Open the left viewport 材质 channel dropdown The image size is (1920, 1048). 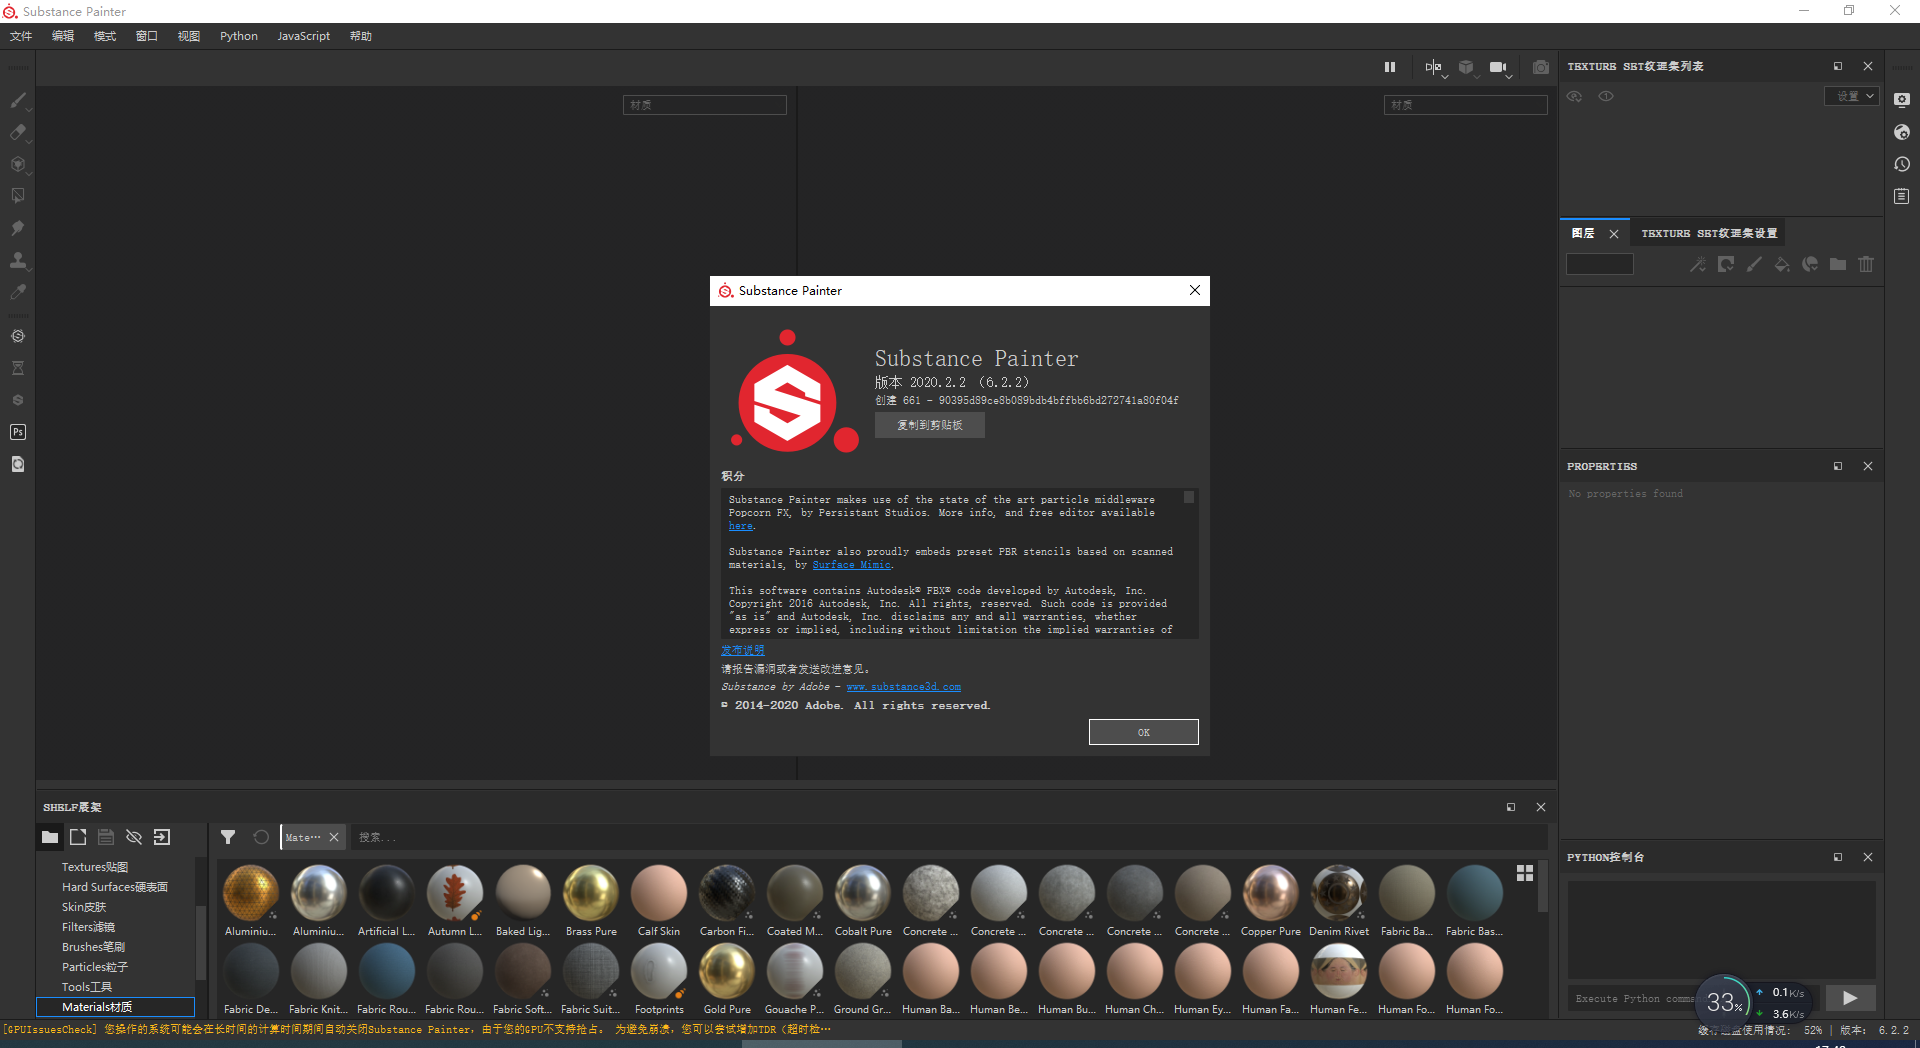click(x=705, y=105)
